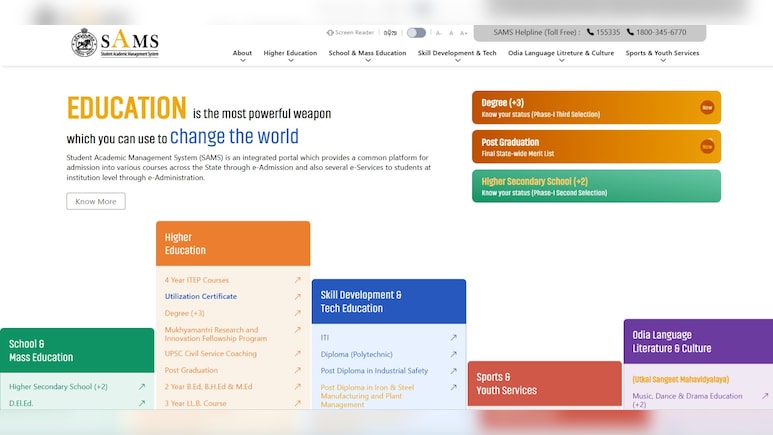Click the New badge on Degree (+3) banner

pyautogui.click(x=707, y=108)
